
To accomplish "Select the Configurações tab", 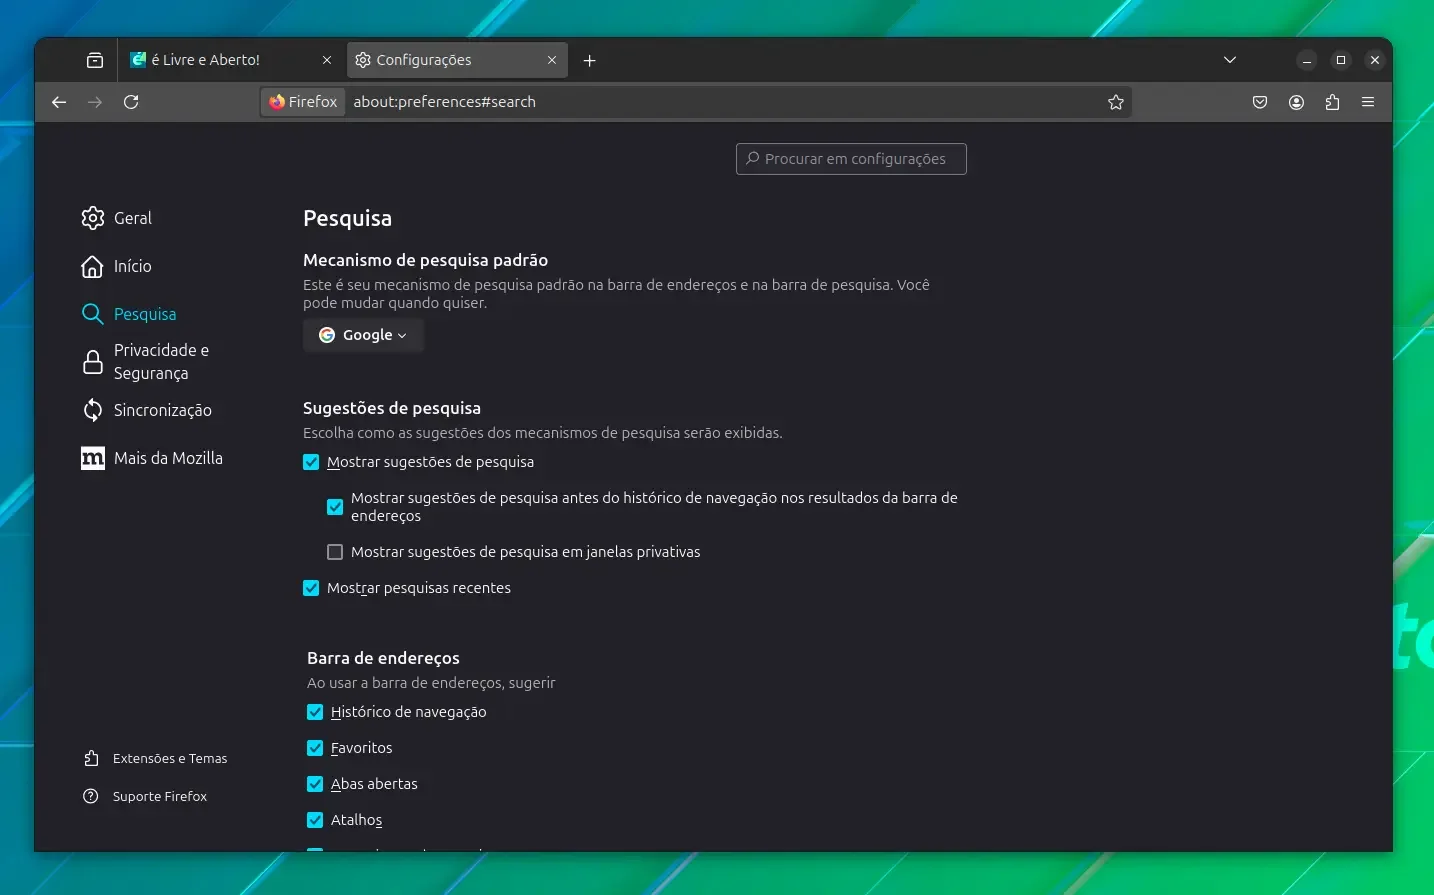I will pyautogui.click(x=457, y=60).
